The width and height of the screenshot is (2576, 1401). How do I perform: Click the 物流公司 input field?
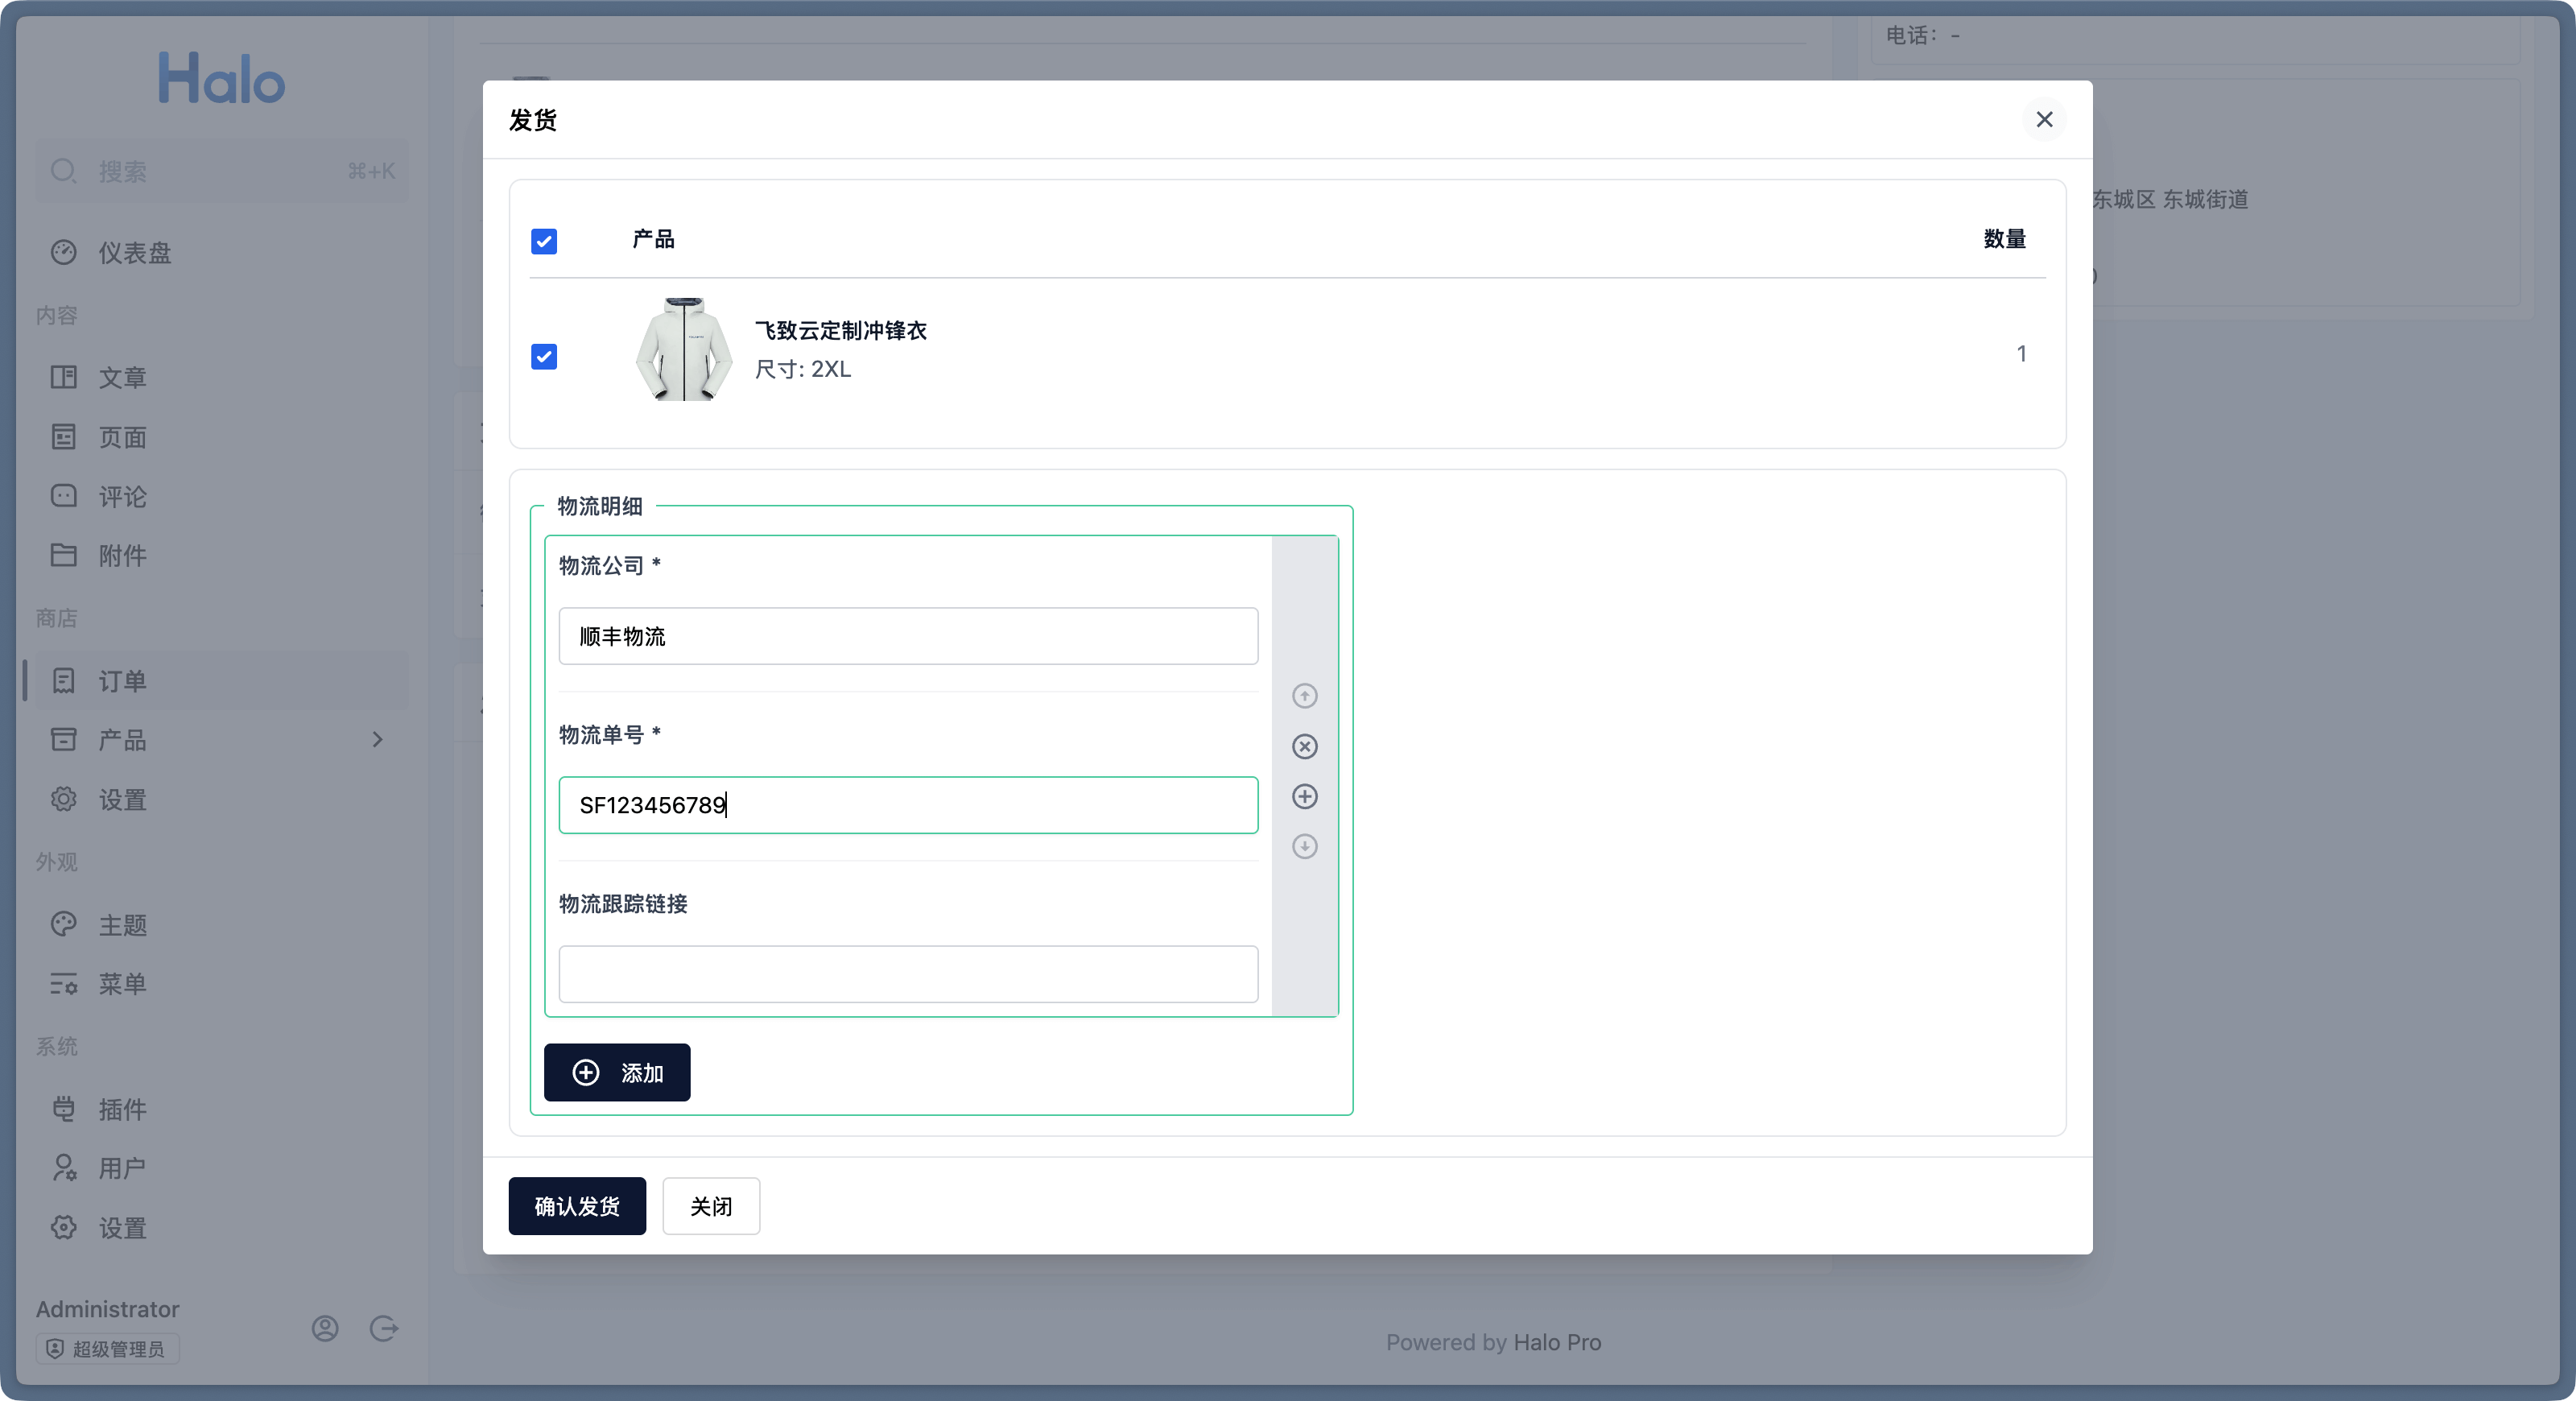908,636
